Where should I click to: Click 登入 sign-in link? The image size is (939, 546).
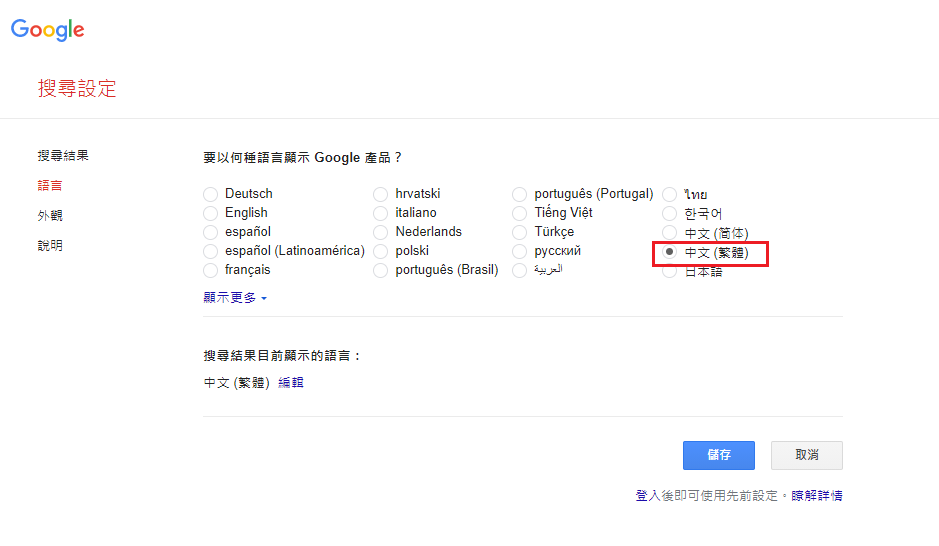(x=648, y=496)
